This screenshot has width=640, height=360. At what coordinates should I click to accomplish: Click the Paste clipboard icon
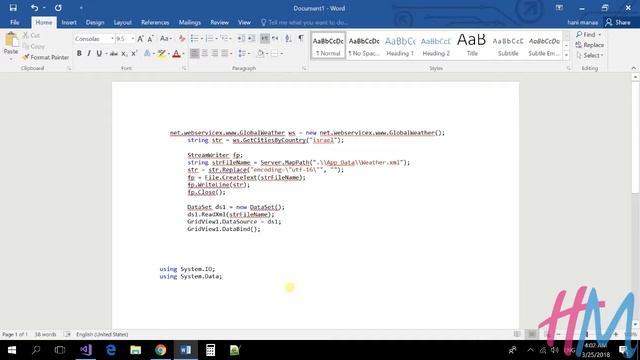[x=11, y=40]
